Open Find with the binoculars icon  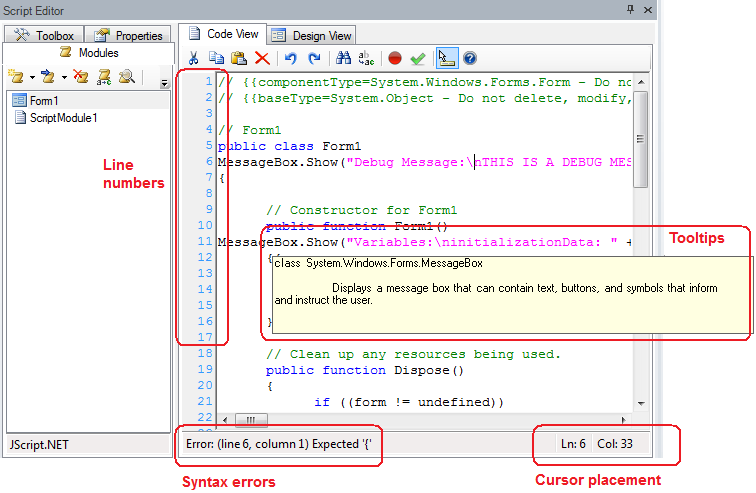344,59
